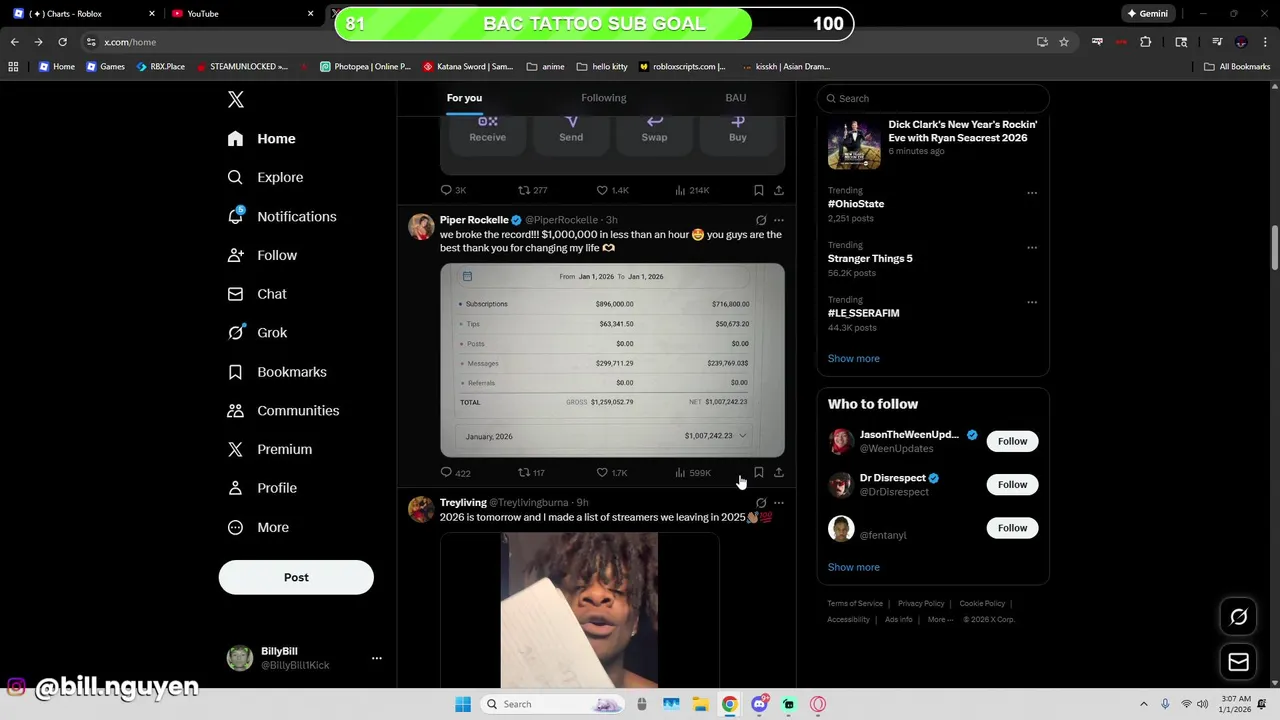Viewport: 1280px width, 720px height.
Task: Open Chat in the sidebar
Action: click(257, 294)
